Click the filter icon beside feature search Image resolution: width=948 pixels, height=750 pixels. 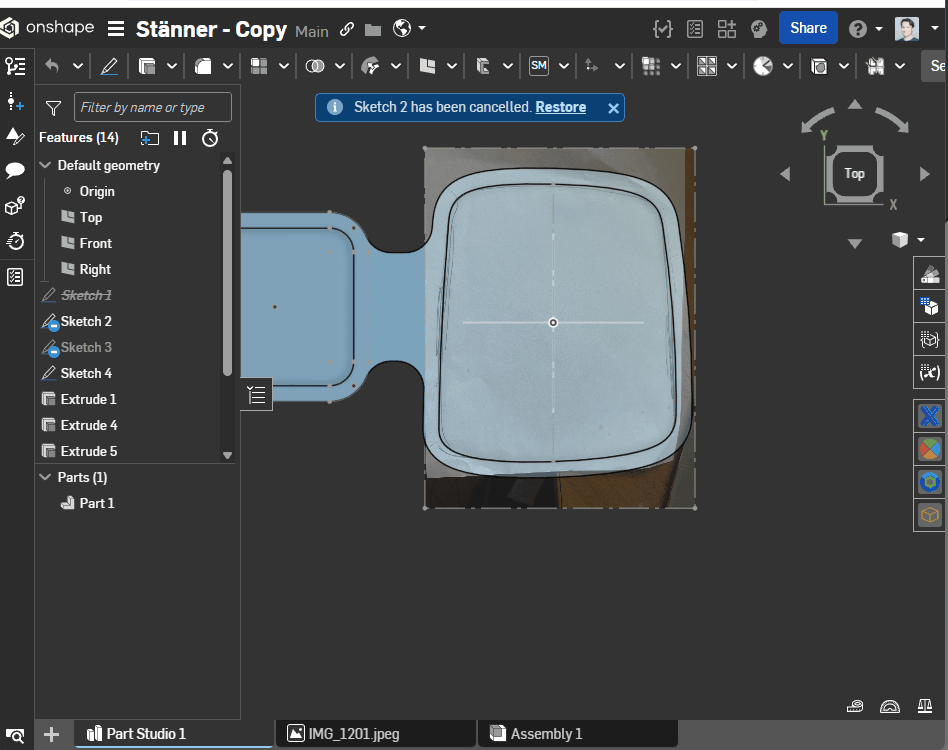tap(54, 107)
